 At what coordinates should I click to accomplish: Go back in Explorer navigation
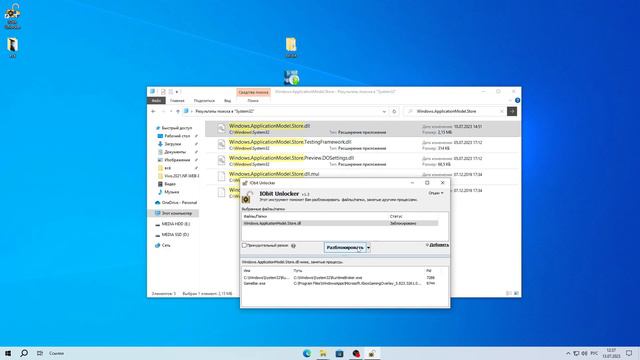tap(153, 111)
